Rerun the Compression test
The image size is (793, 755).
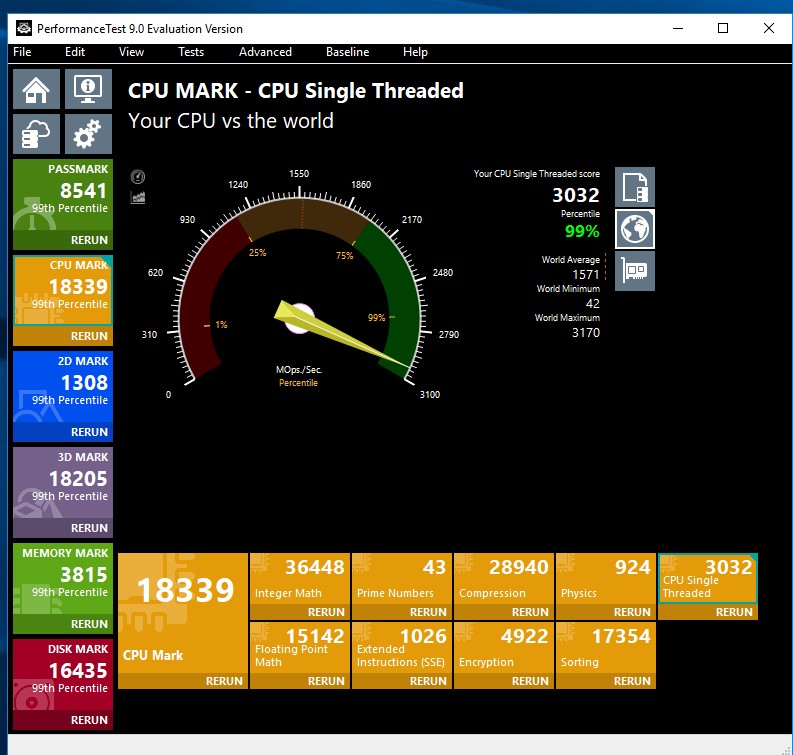pos(504,612)
